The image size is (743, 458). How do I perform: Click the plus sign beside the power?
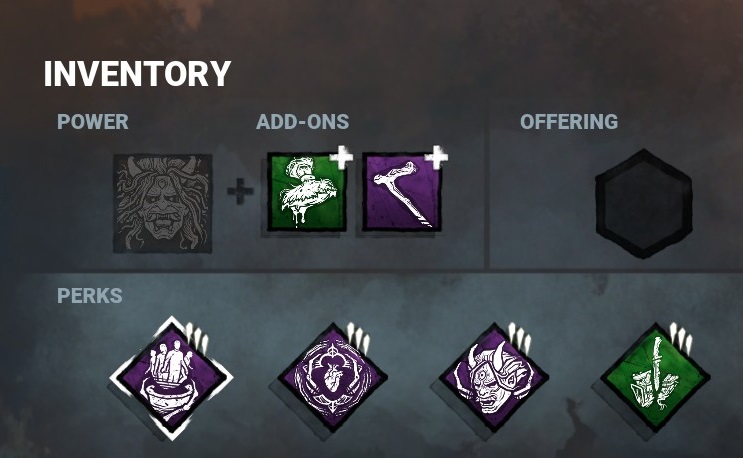(240, 191)
